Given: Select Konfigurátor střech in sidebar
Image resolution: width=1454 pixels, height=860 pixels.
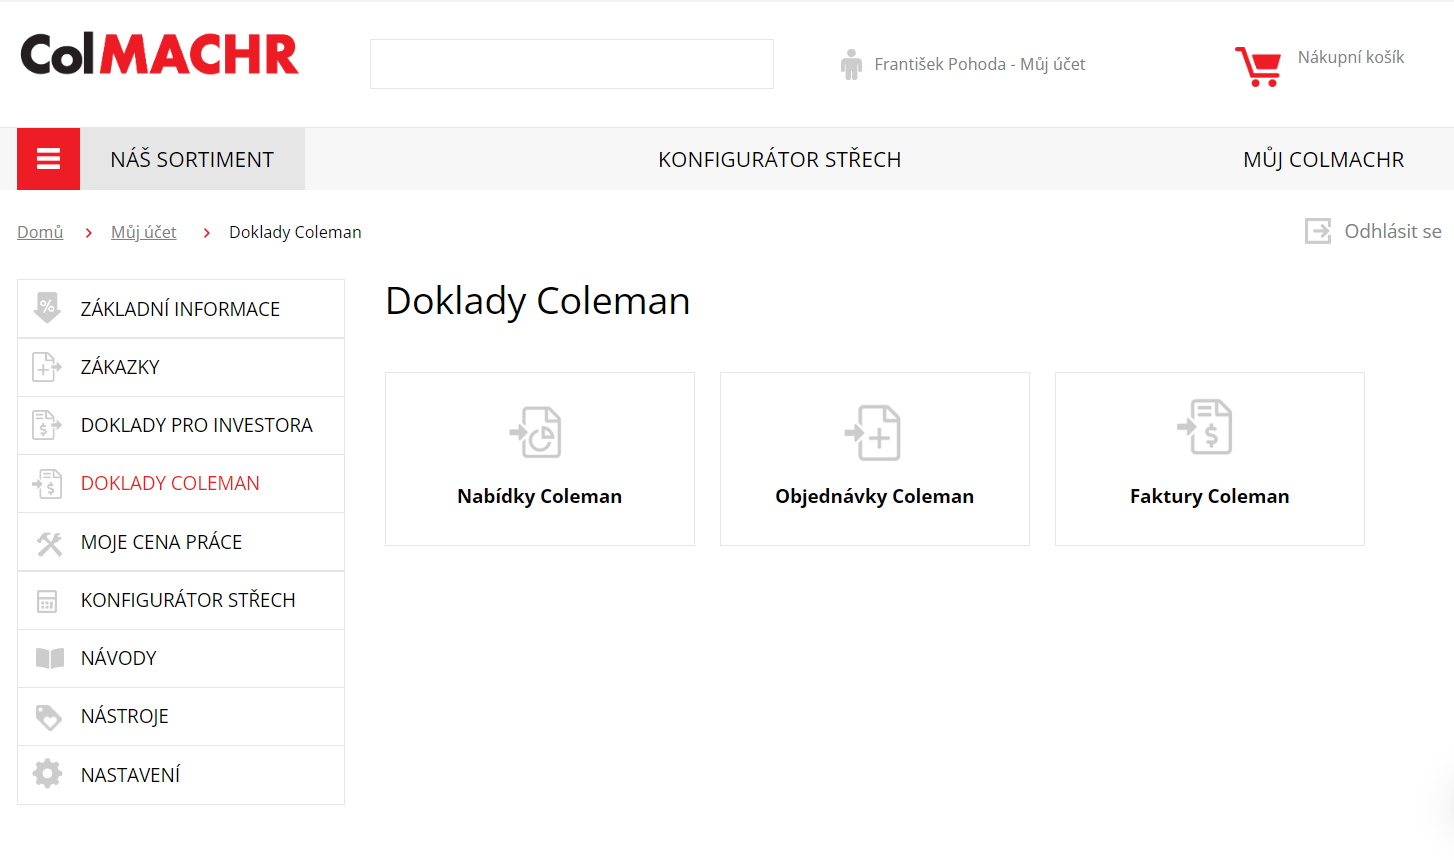Looking at the screenshot, I should pyautogui.click(x=181, y=600).
